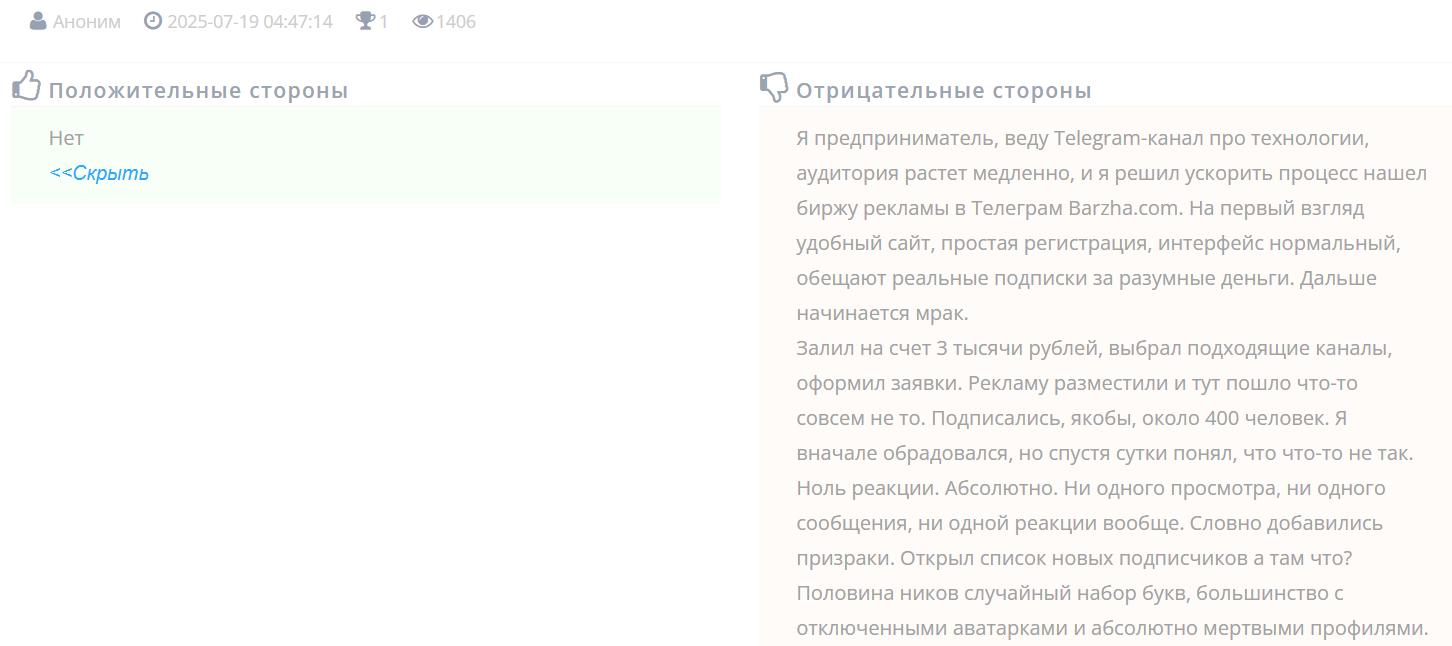1452x646 pixels.
Task: Click inside the negative review text block
Action: point(1100,400)
